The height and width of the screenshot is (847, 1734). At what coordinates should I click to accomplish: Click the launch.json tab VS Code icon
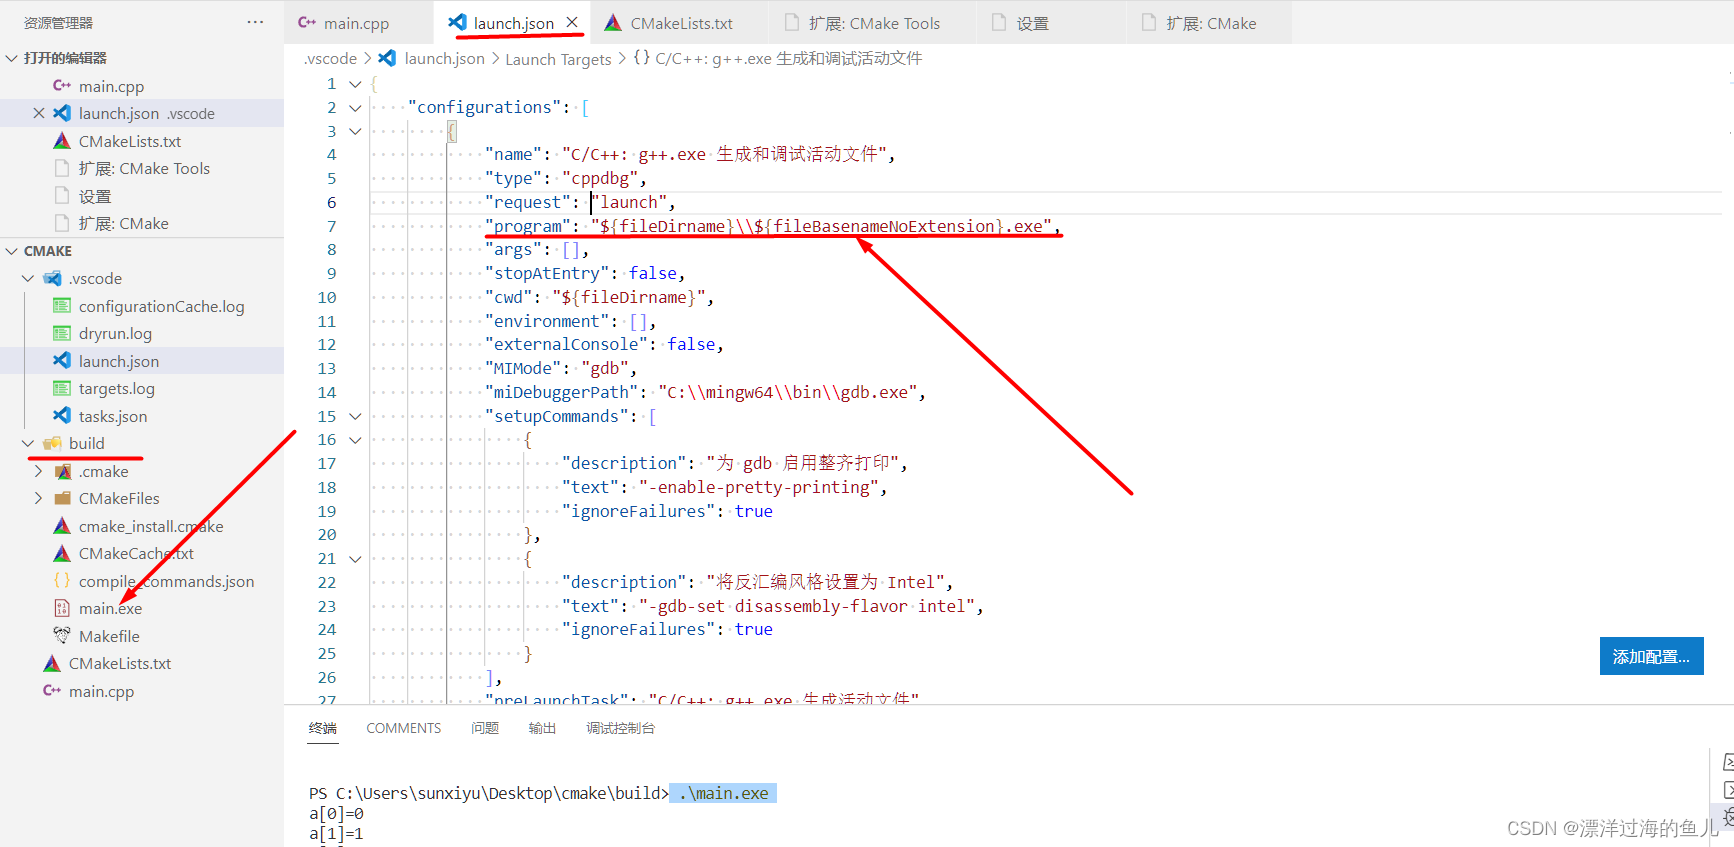[x=457, y=22]
